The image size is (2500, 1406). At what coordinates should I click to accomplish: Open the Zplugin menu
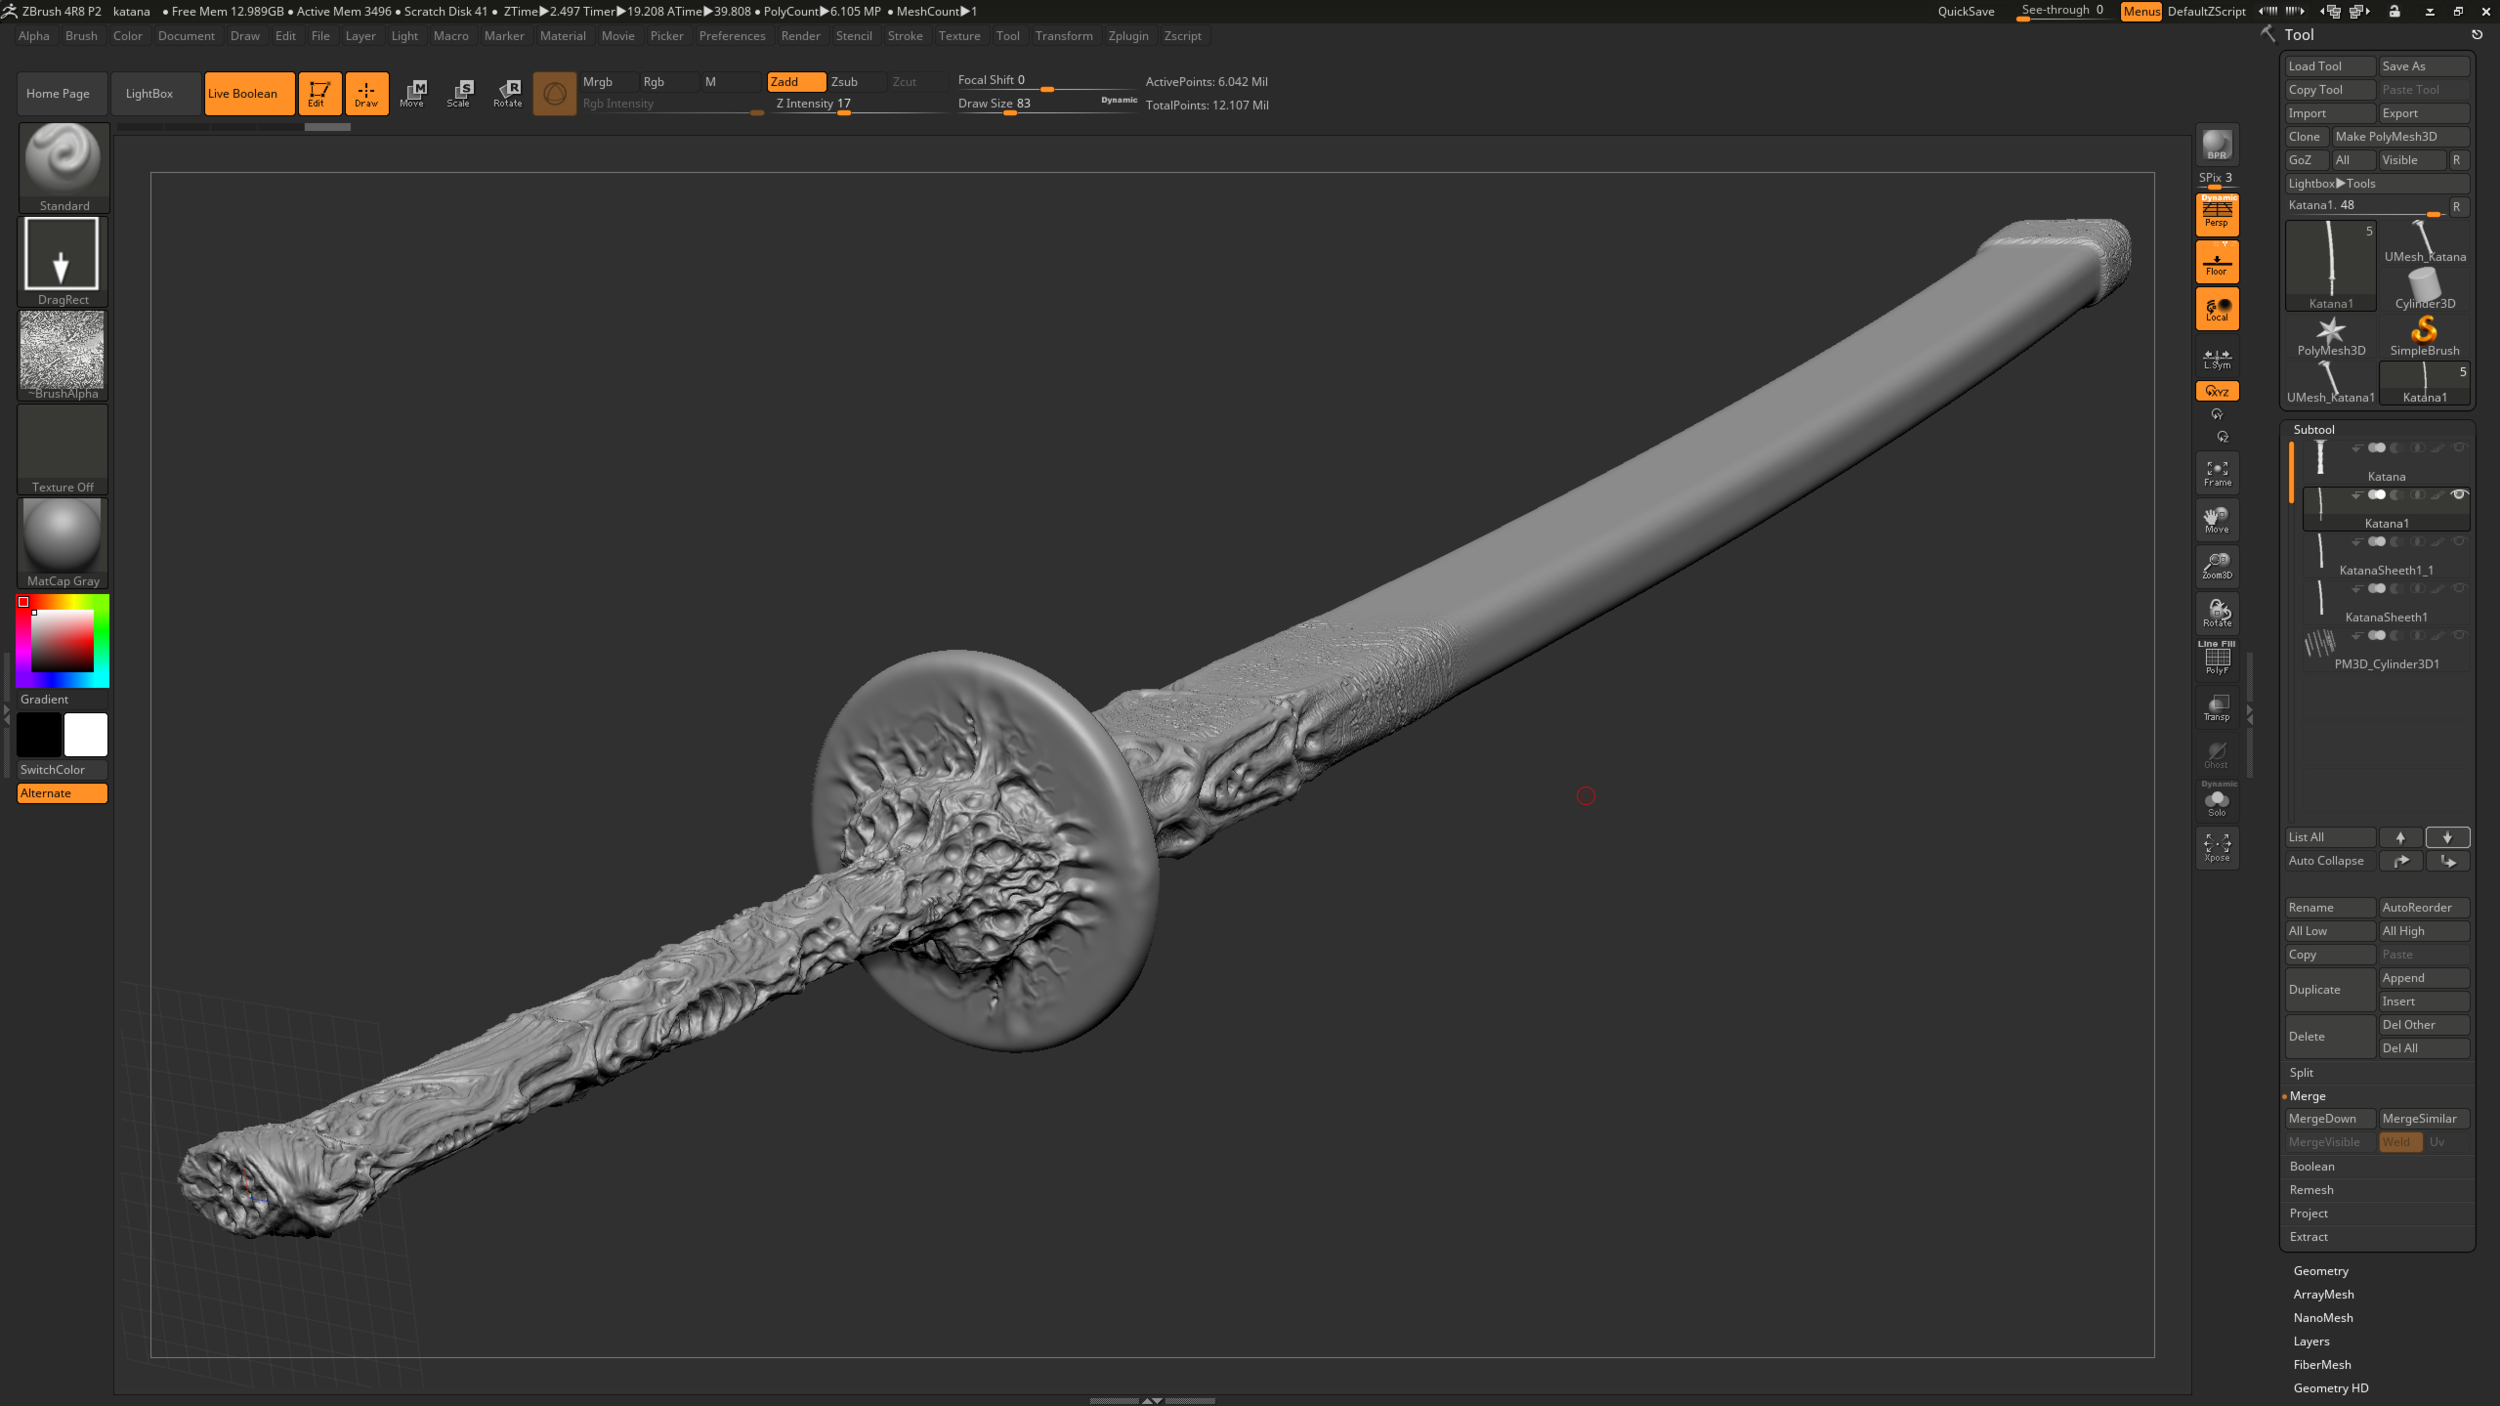click(1127, 36)
